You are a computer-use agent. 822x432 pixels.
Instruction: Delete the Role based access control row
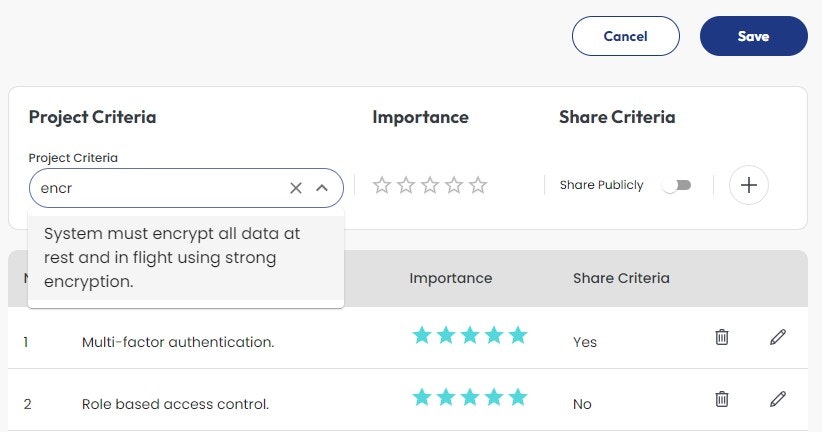(x=722, y=399)
